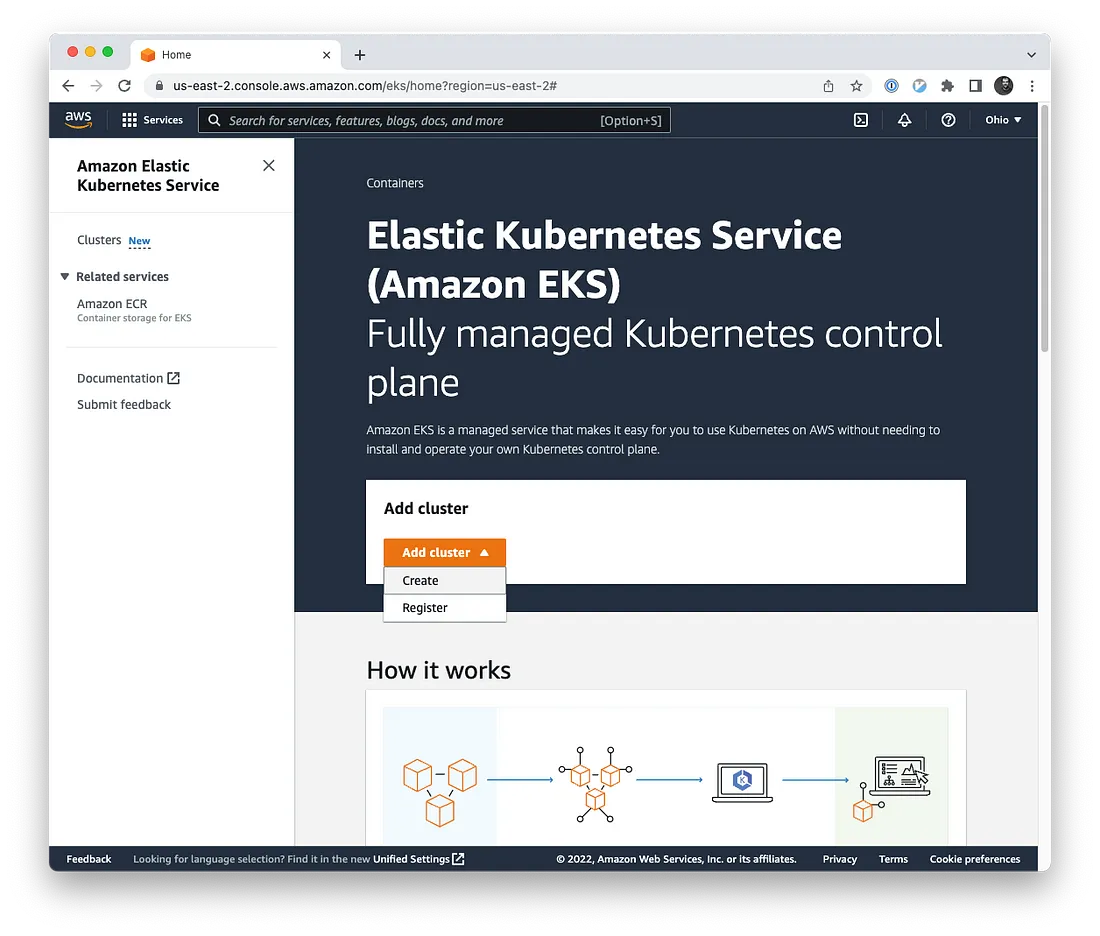Viewport: 1100px width, 936px height.
Task: Reload the page
Action: click(124, 86)
